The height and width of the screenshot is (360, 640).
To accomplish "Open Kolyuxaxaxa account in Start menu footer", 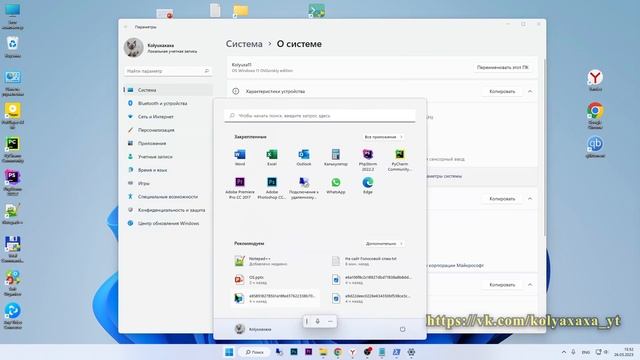I will pos(253,329).
